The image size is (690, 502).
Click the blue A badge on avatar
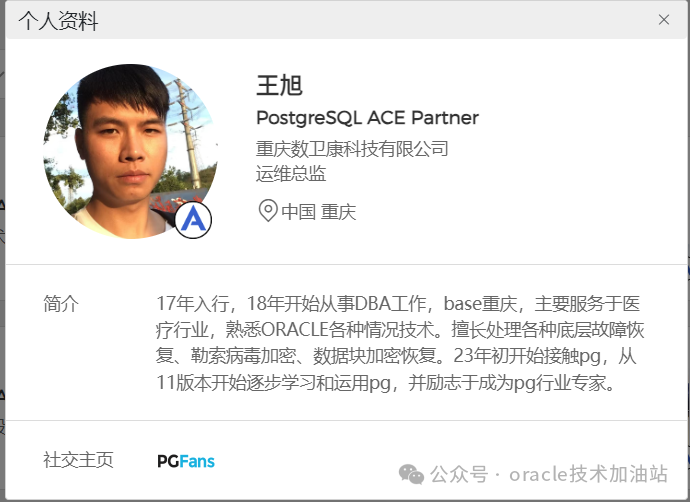(193, 220)
